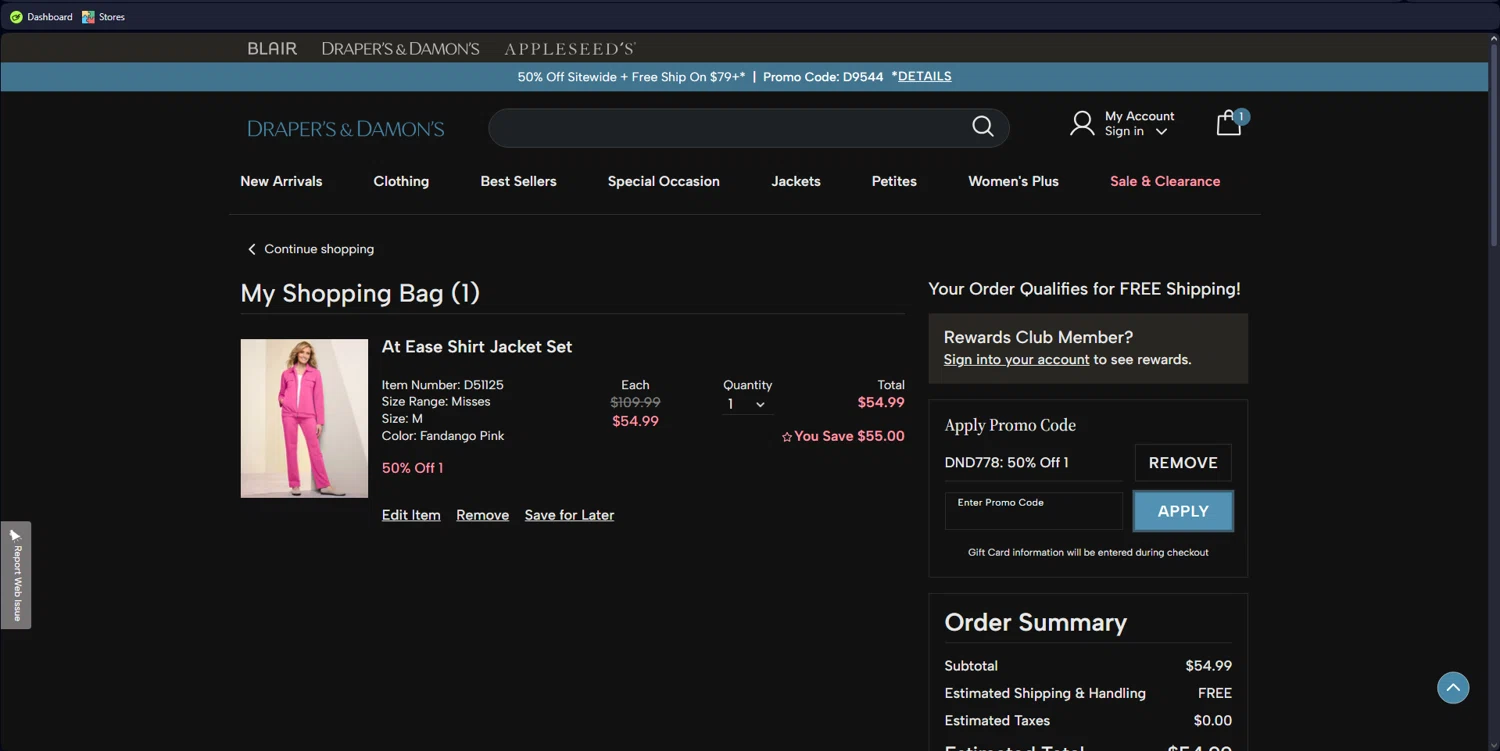Click the Report Web Issue side tab
This screenshot has height=751, width=1500.
[x=16, y=575]
